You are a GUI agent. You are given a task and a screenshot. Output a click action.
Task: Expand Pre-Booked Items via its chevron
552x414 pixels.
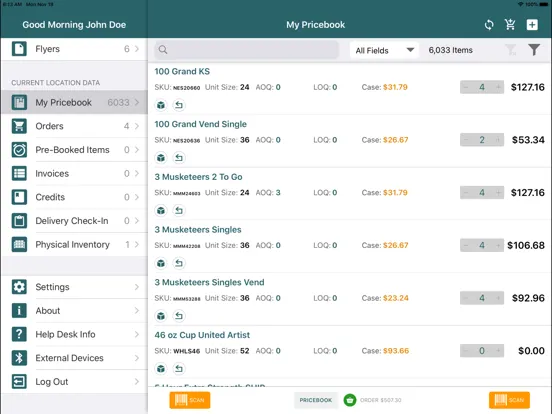(x=137, y=150)
